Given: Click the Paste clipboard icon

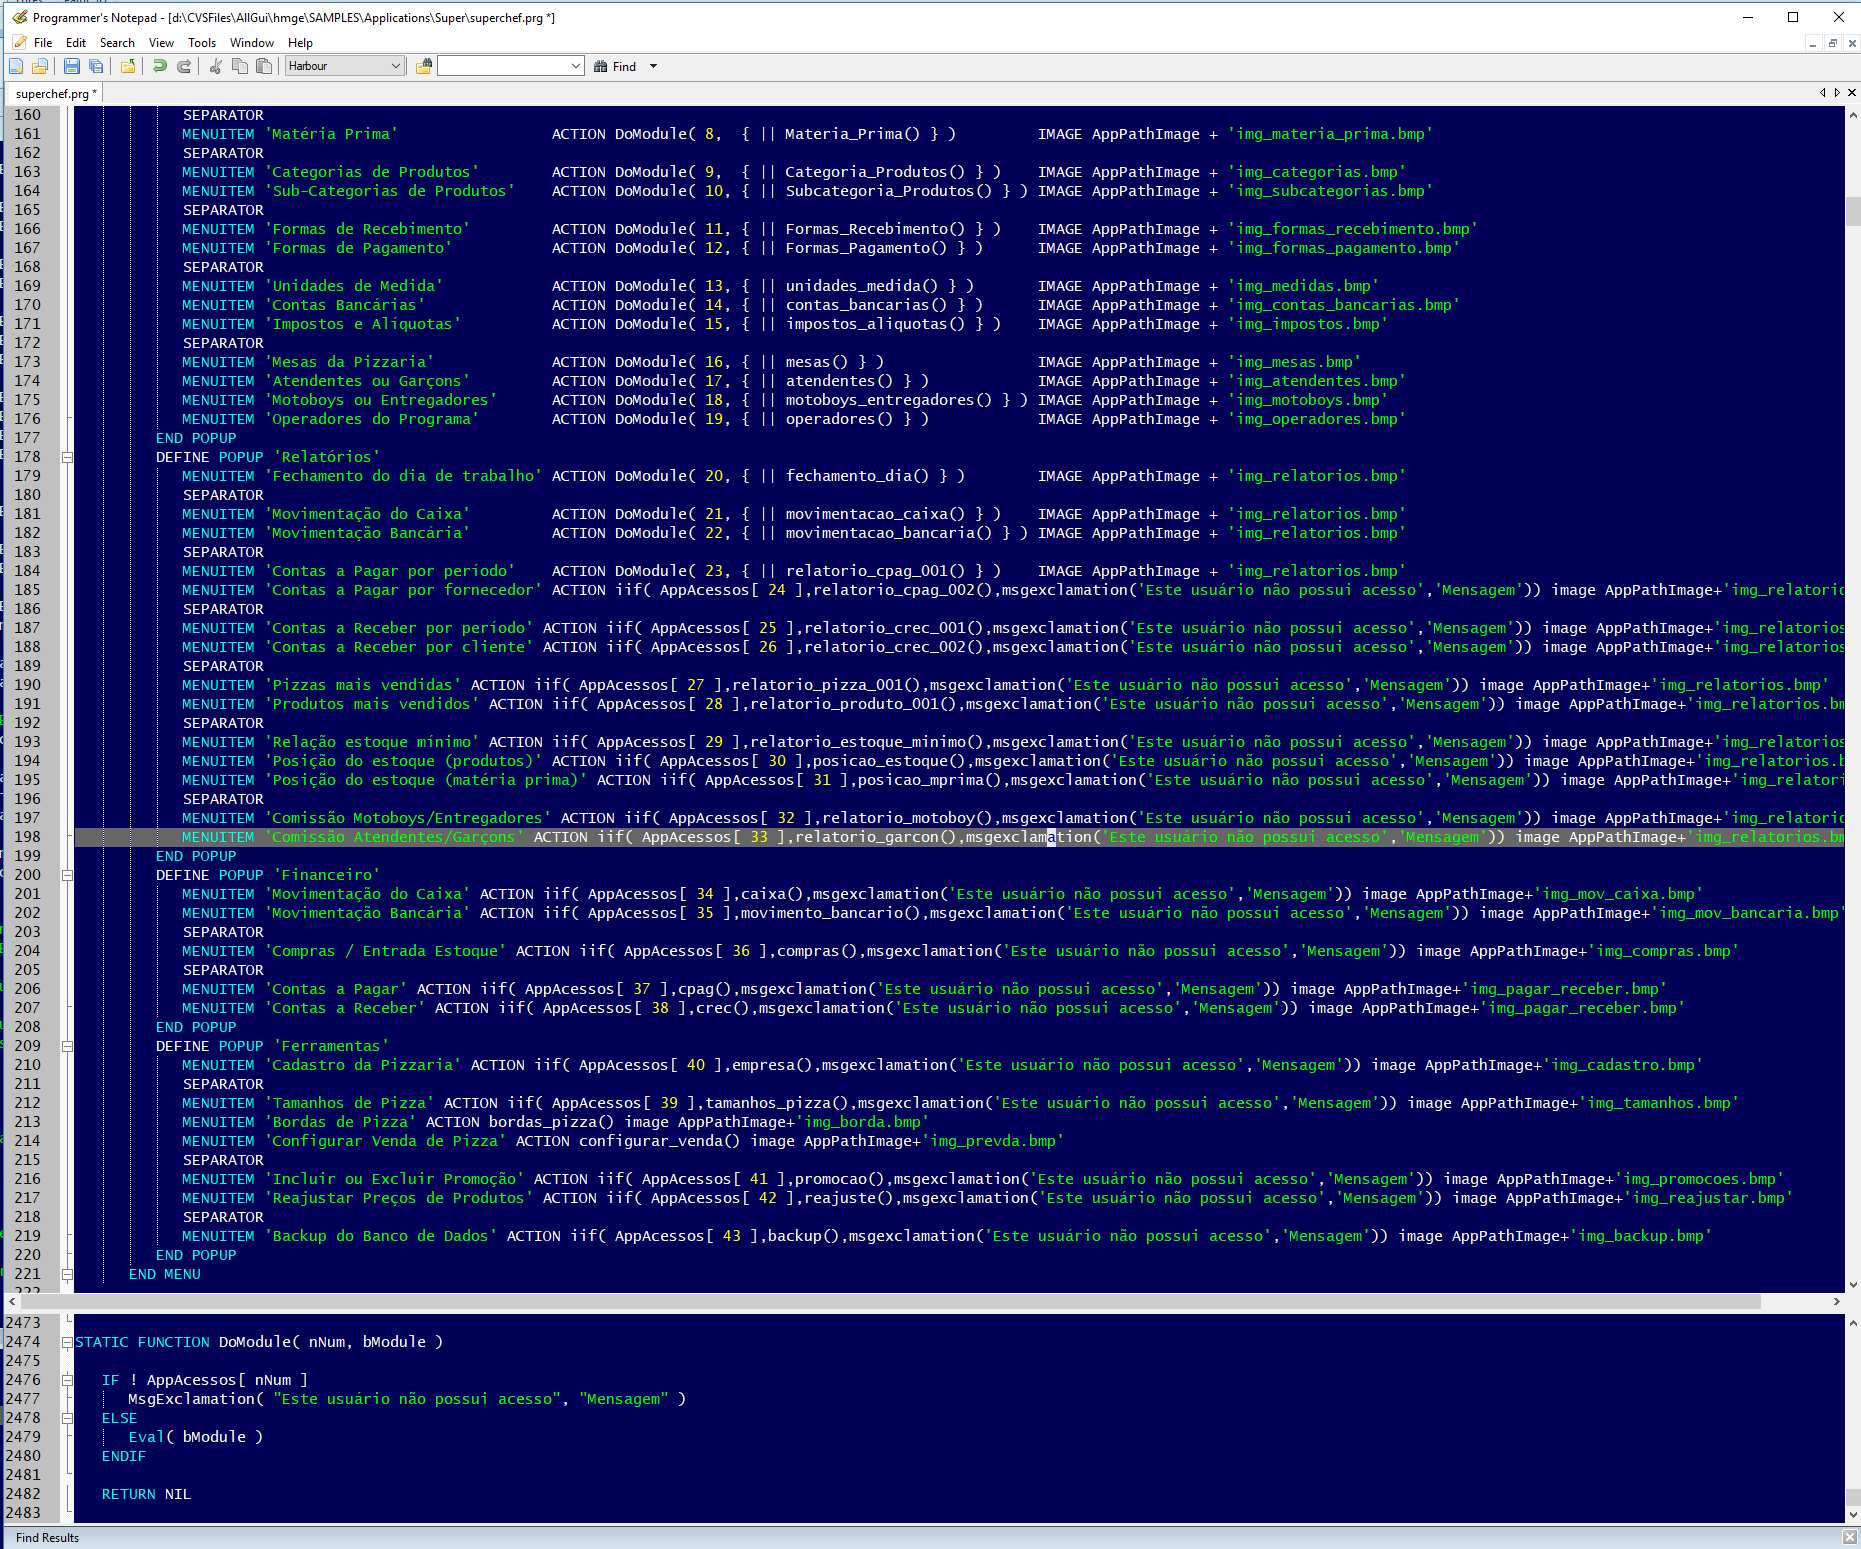Looking at the screenshot, I should point(264,66).
